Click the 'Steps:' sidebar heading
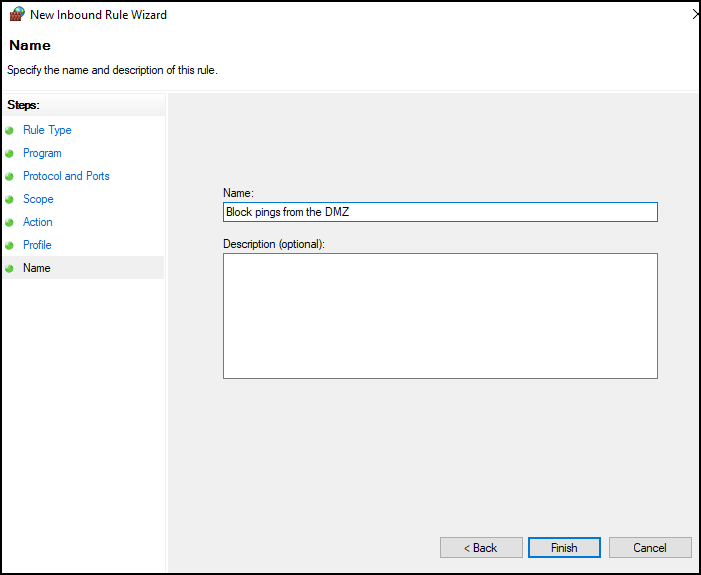The width and height of the screenshot is (701, 575). [23, 105]
